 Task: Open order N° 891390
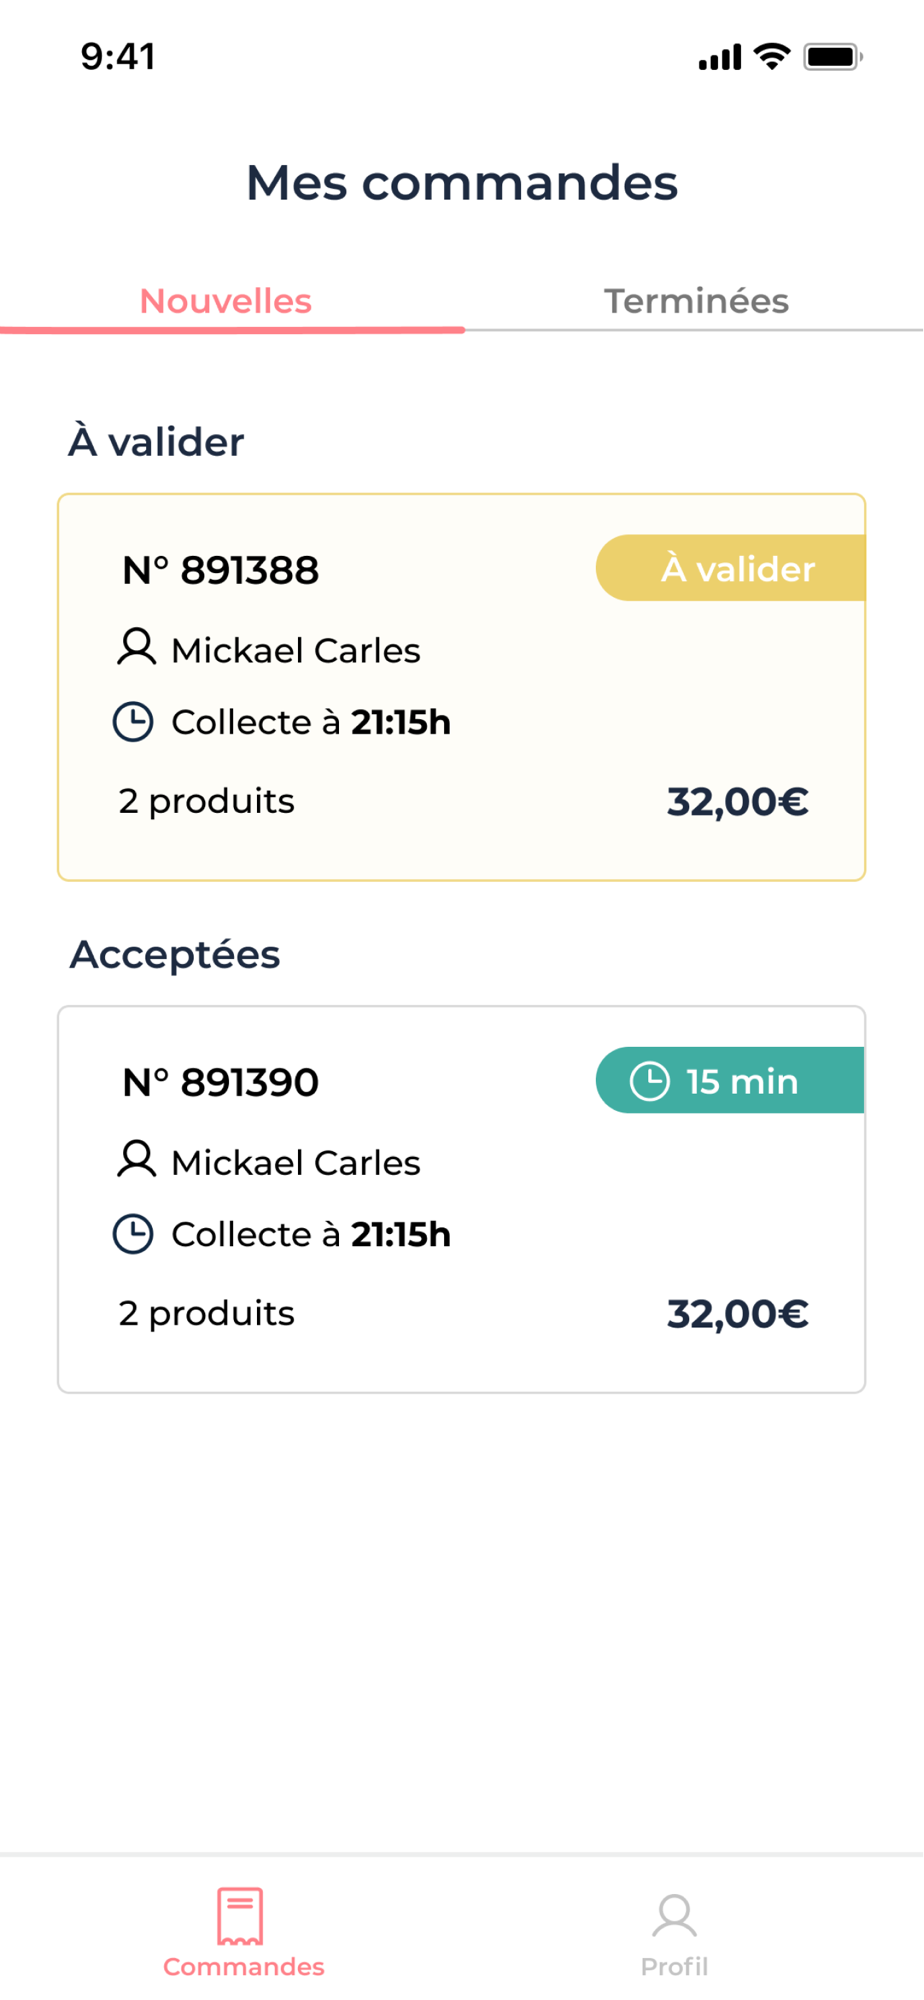[220, 1082]
